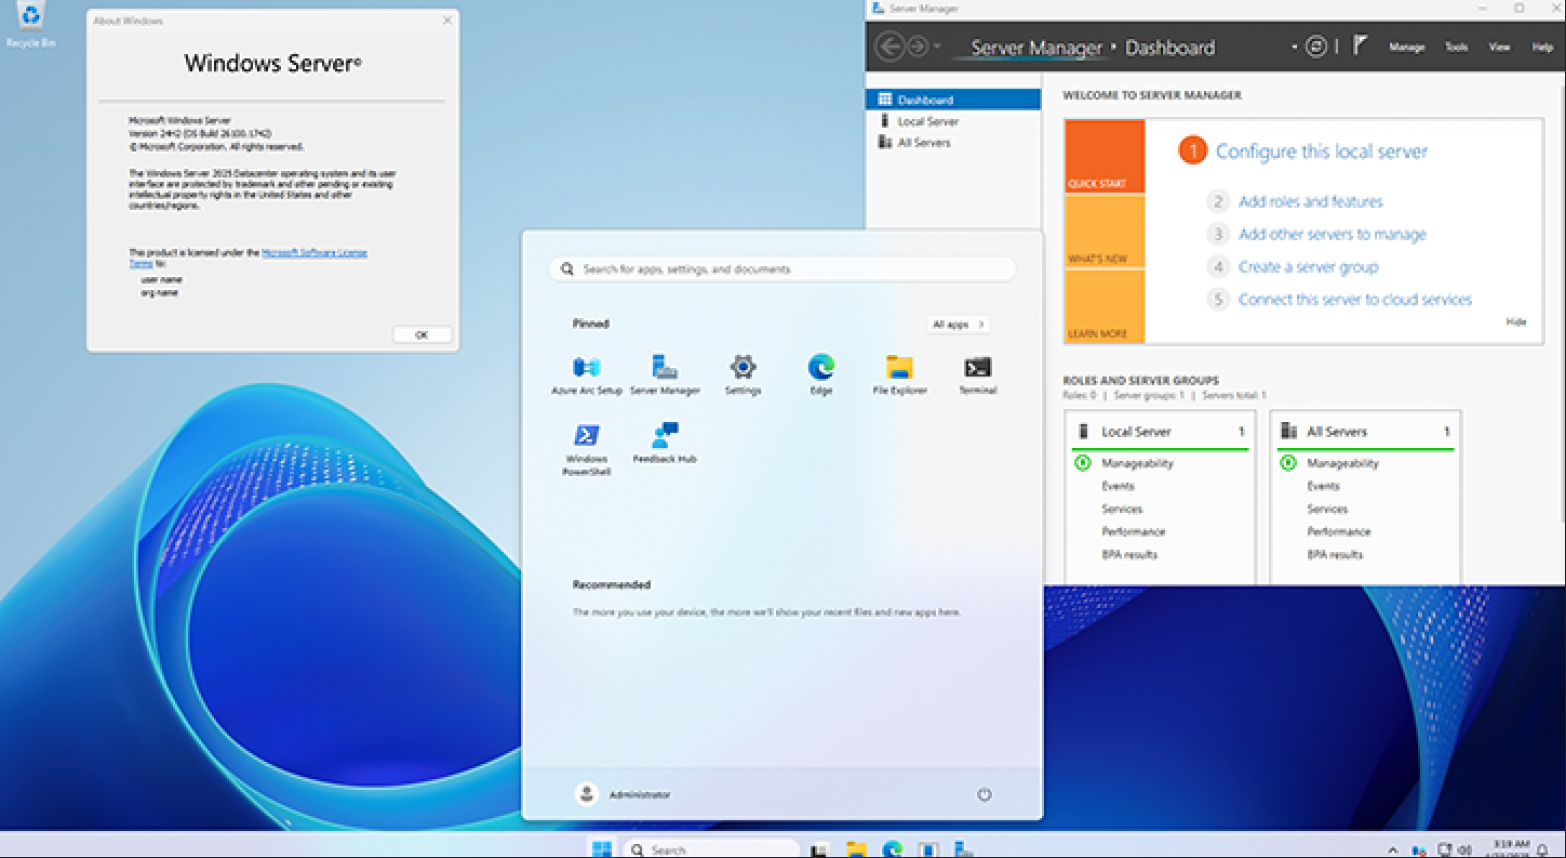Open the Help menu in Server Manager

pyautogui.click(x=1542, y=47)
